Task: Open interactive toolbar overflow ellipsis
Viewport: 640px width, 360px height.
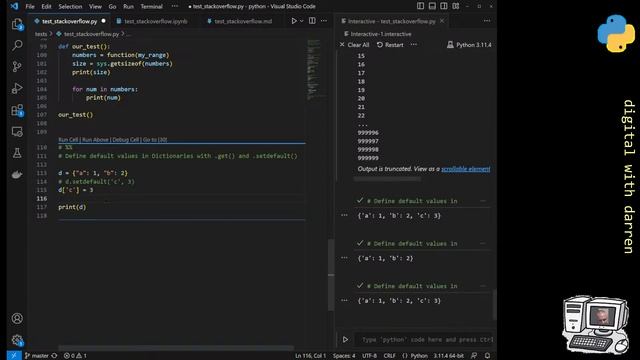Action: tap(414, 45)
